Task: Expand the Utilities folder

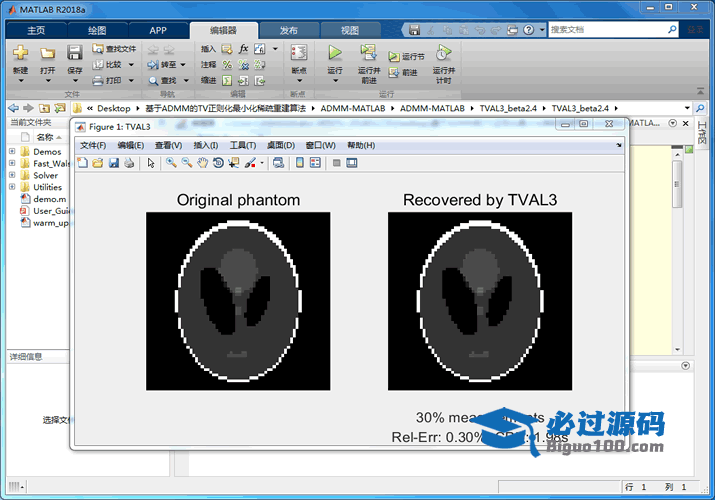Action: [12, 186]
